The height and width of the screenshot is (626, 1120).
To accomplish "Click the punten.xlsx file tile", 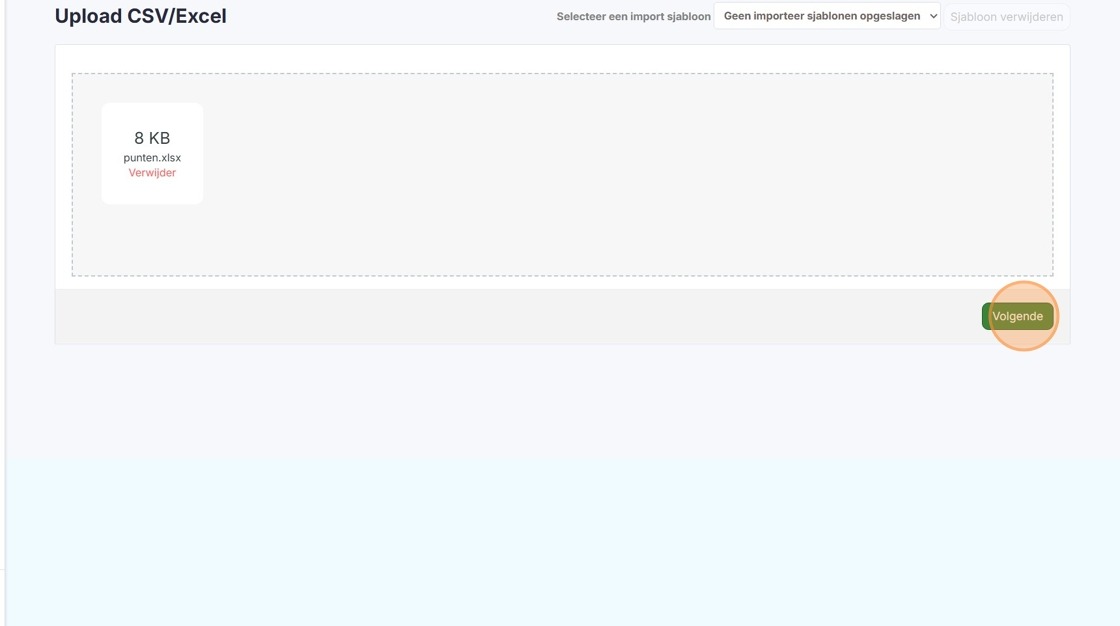I will 152,153.
